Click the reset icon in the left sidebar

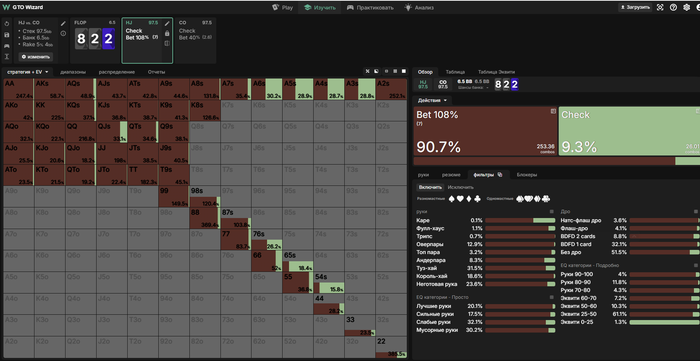click(x=7, y=24)
